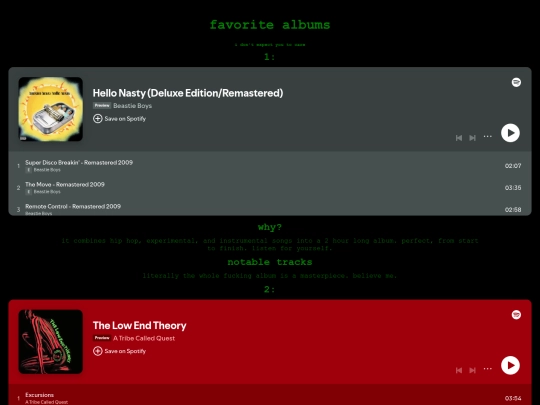
Task: Play The Low End Theory album
Action: point(510,365)
